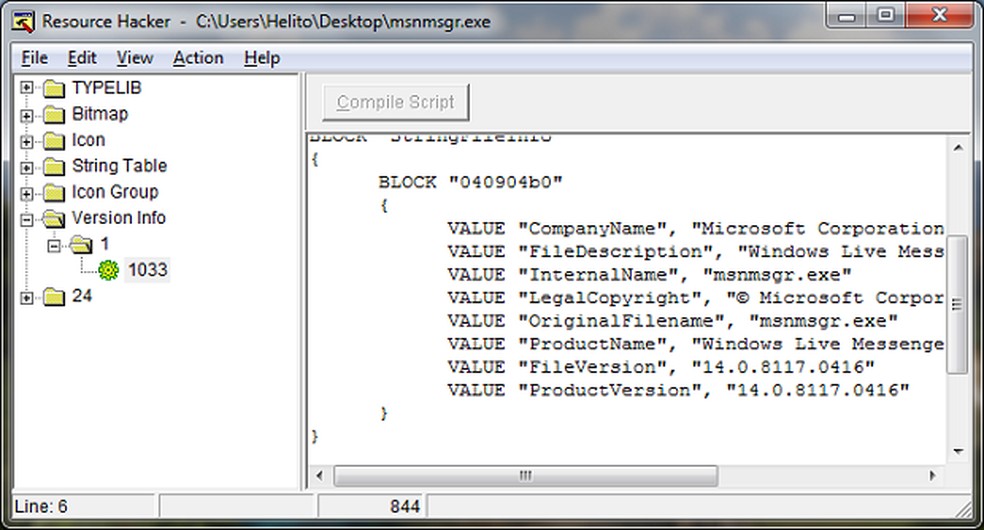Click the folder icon next to 24
984x530 pixels.
(x=54, y=297)
